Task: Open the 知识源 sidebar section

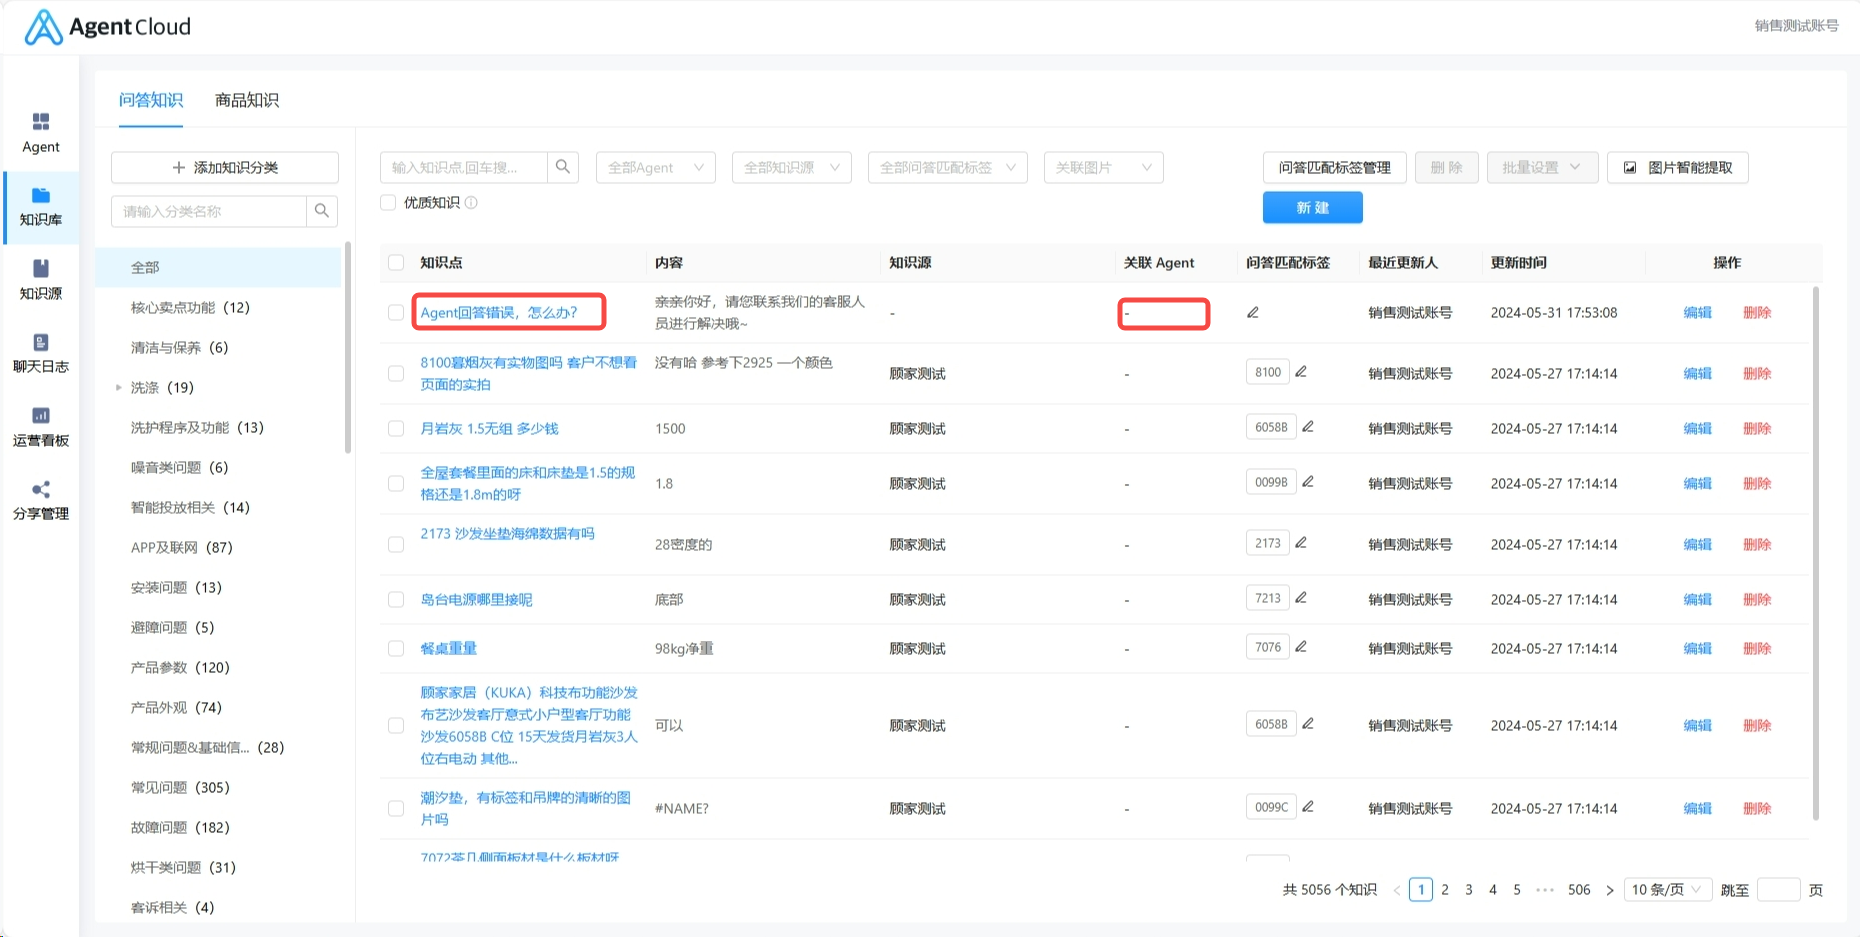Action: 41,280
